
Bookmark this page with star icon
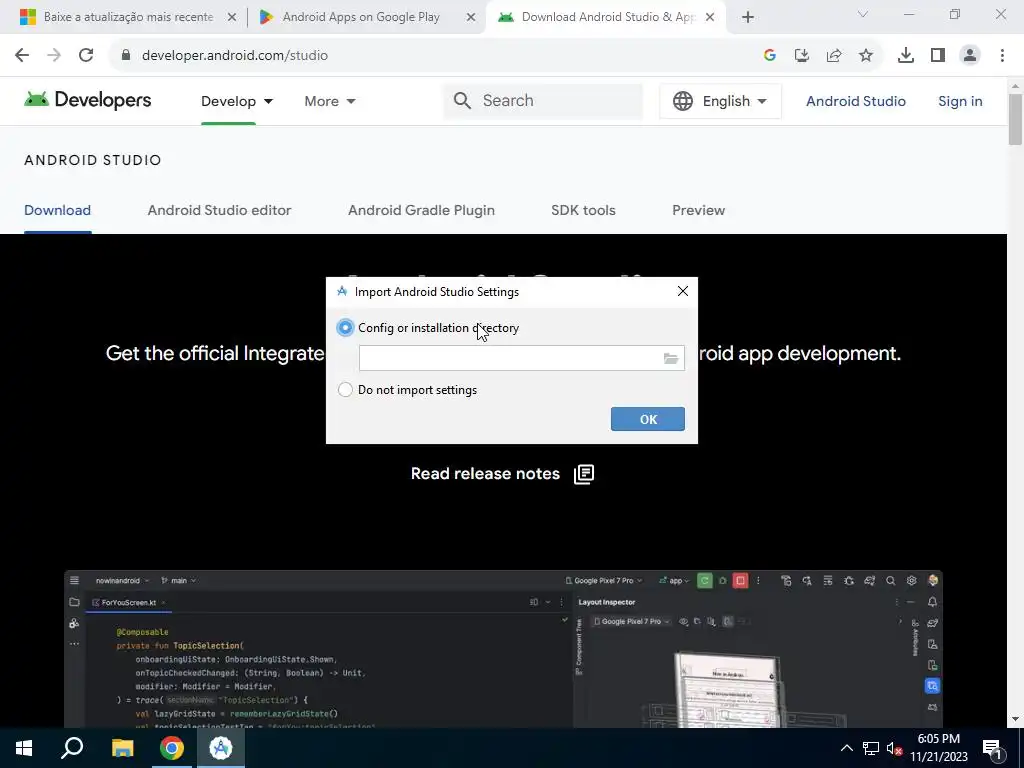pyautogui.click(x=866, y=56)
